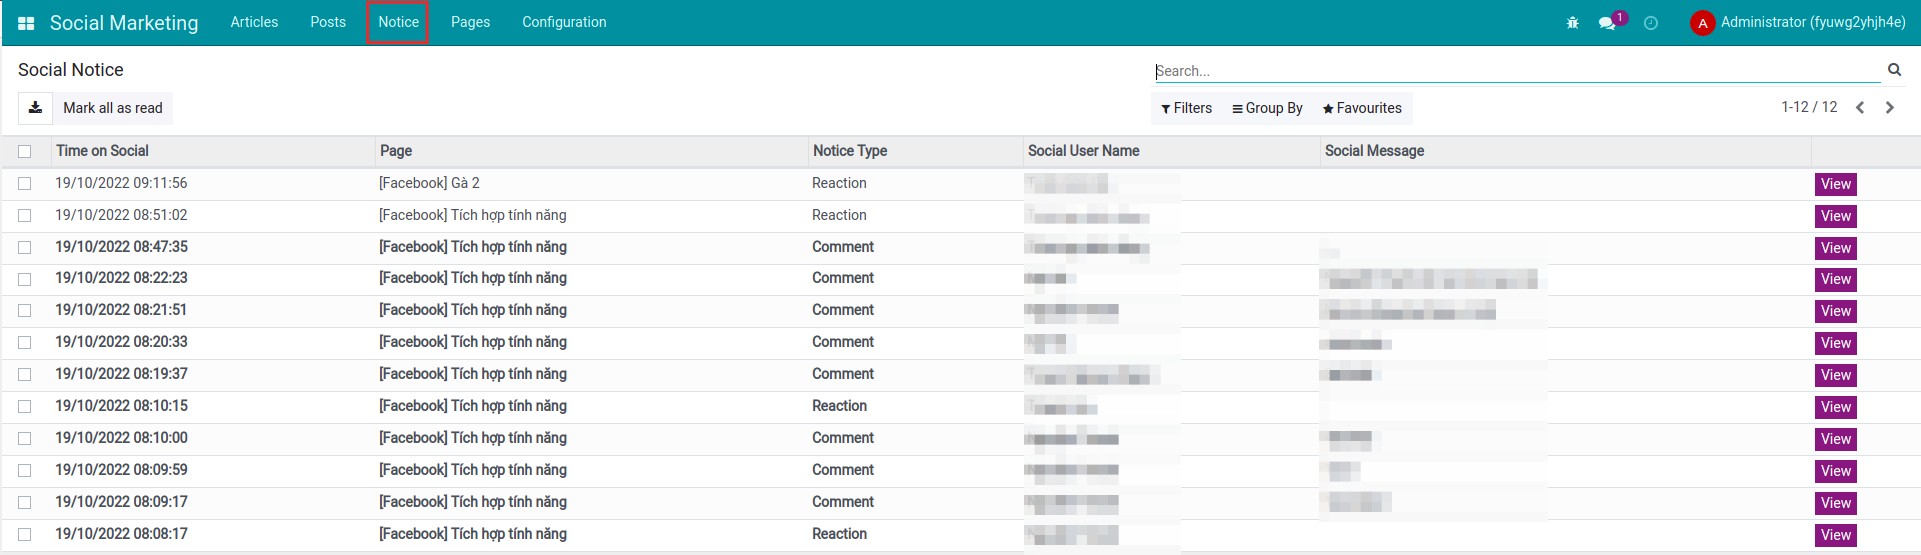Expand the Filters dropdown
This screenshot has height=555, width=1921.
tap(1186, 108)
